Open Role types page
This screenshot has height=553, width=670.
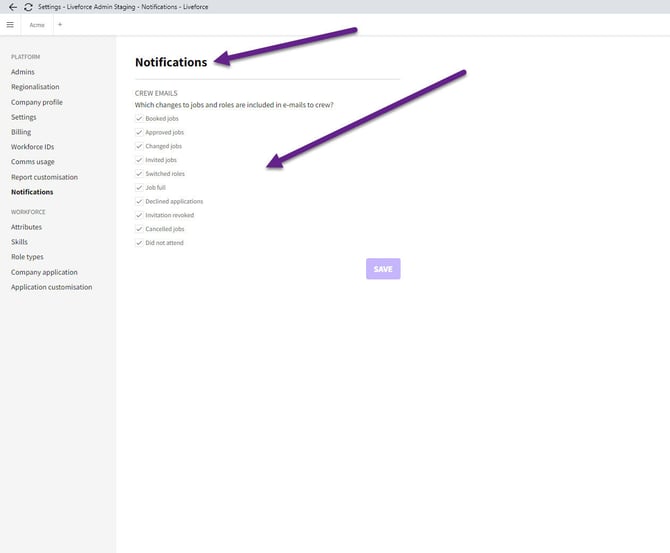tap(27, 257)
